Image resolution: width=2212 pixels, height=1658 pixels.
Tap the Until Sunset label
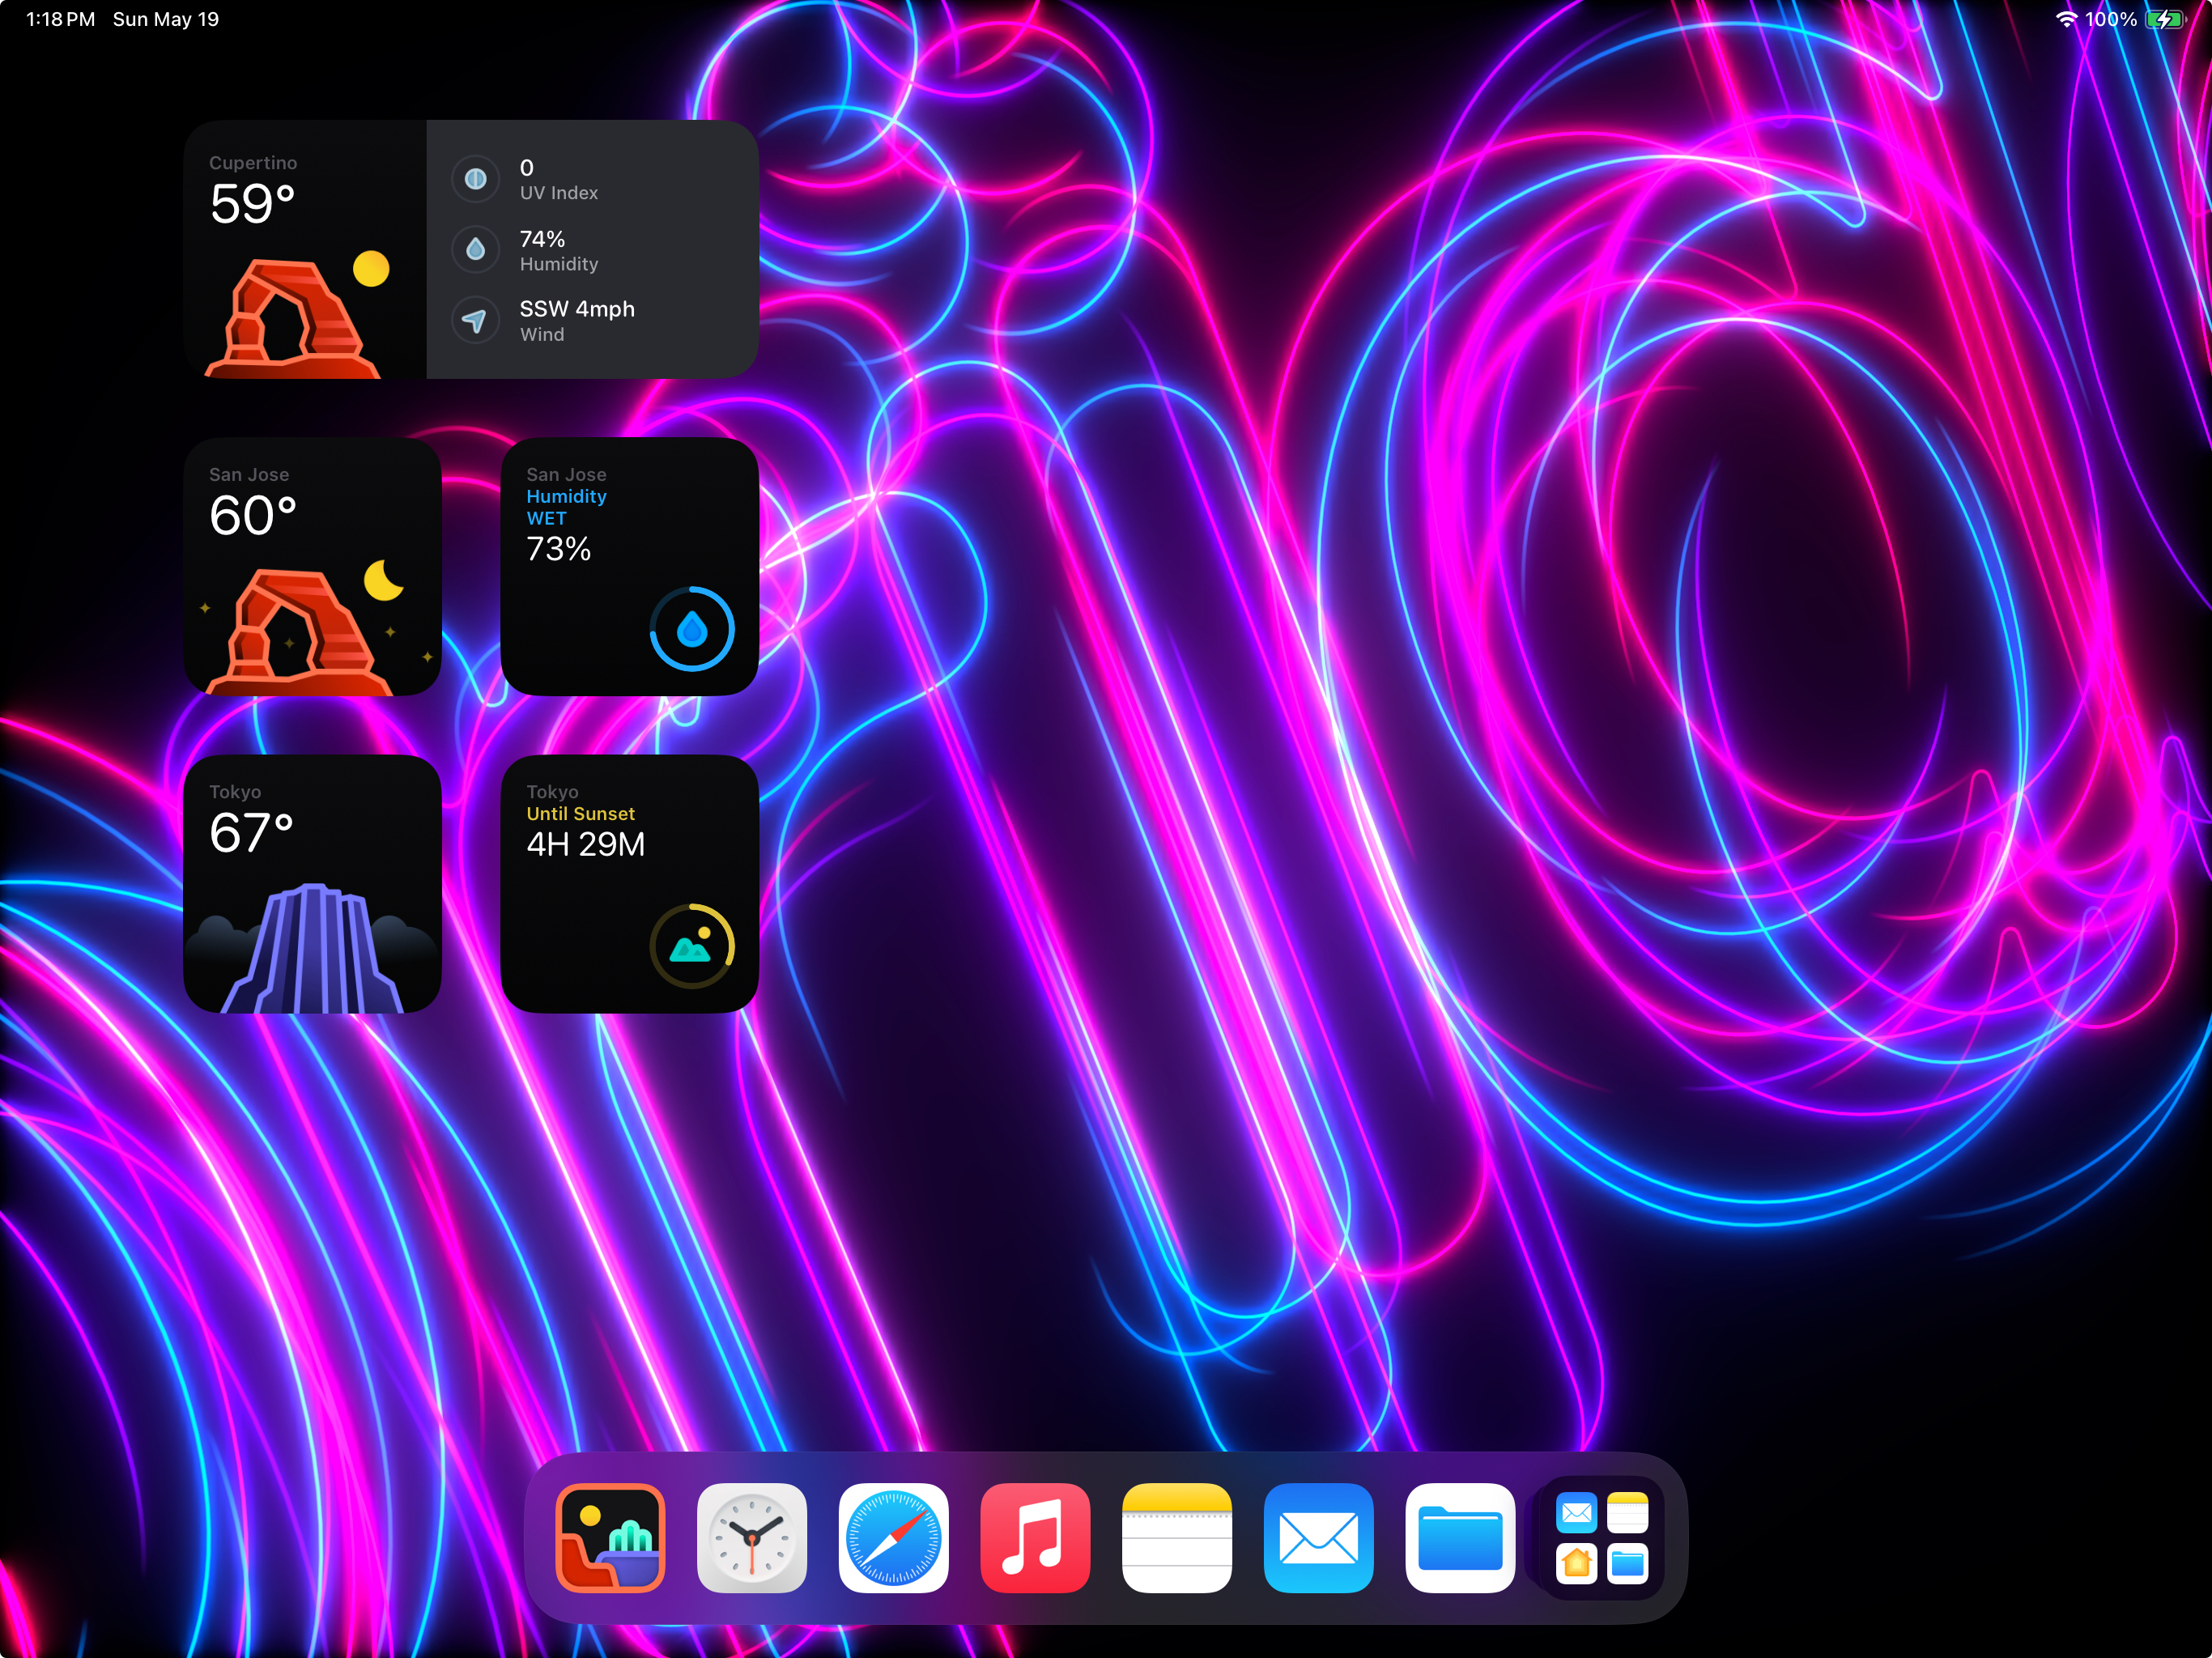pos(580,814)
